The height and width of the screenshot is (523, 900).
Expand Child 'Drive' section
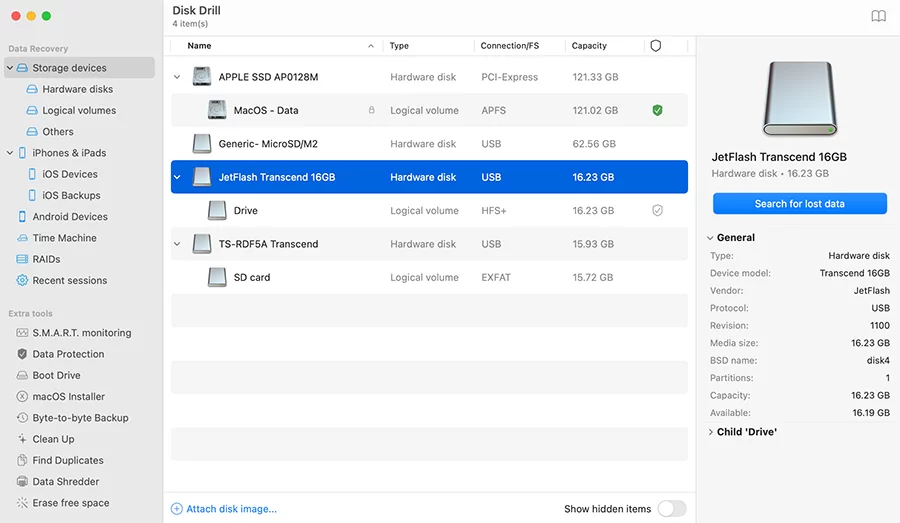710,432
